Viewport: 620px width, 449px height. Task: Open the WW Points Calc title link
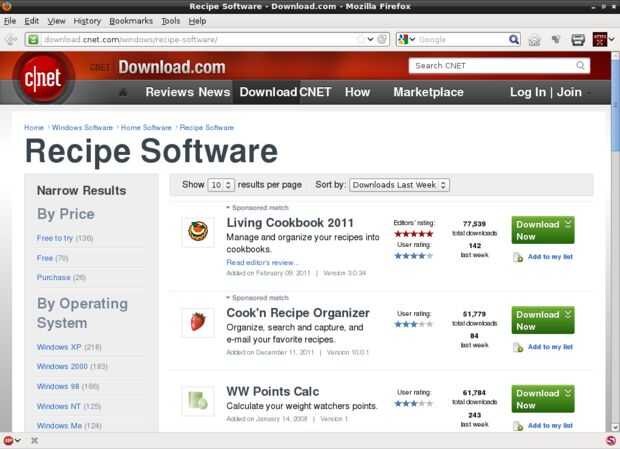(x=272, y=392)
